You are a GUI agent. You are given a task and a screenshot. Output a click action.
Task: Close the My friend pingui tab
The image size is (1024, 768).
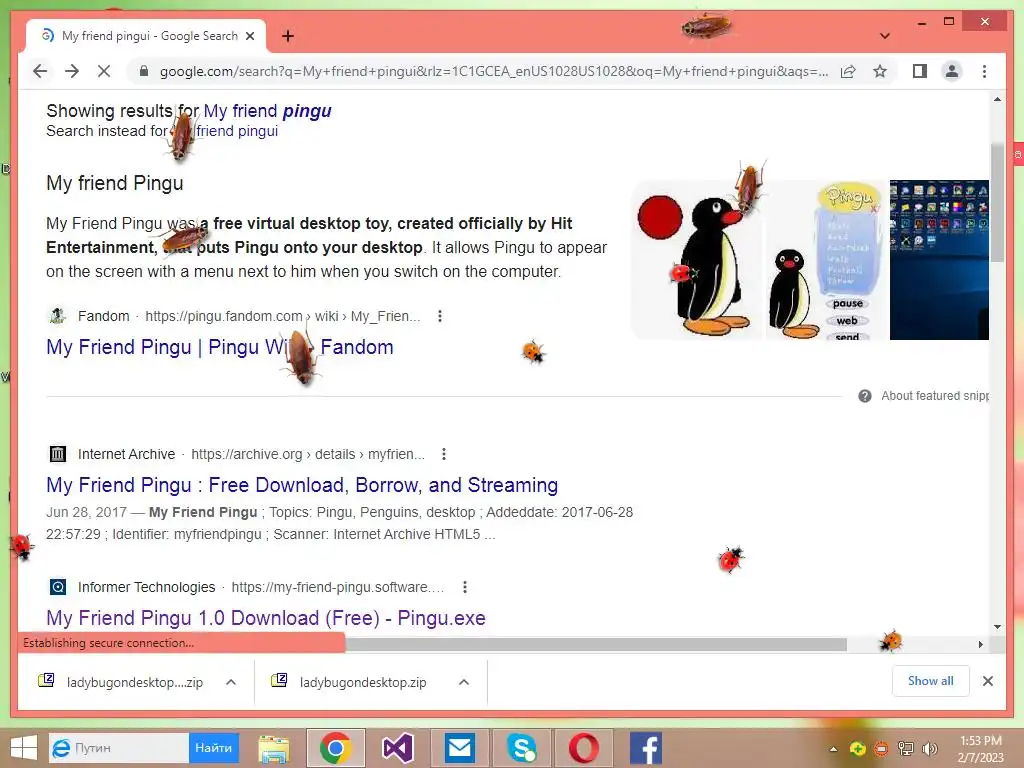(249, 36)
